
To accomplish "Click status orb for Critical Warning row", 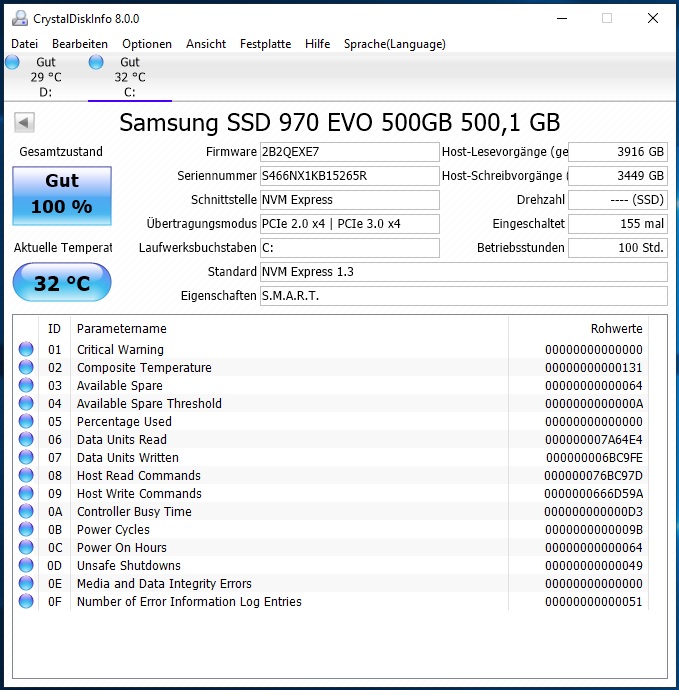I will [x=26, y=349].
